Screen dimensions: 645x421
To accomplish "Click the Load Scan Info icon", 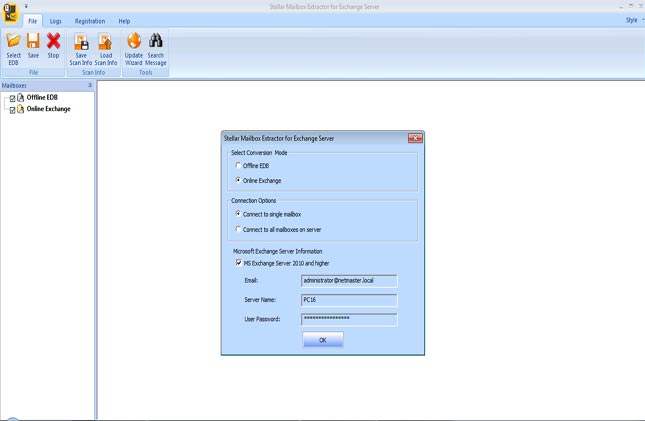I will pos(105,41).
